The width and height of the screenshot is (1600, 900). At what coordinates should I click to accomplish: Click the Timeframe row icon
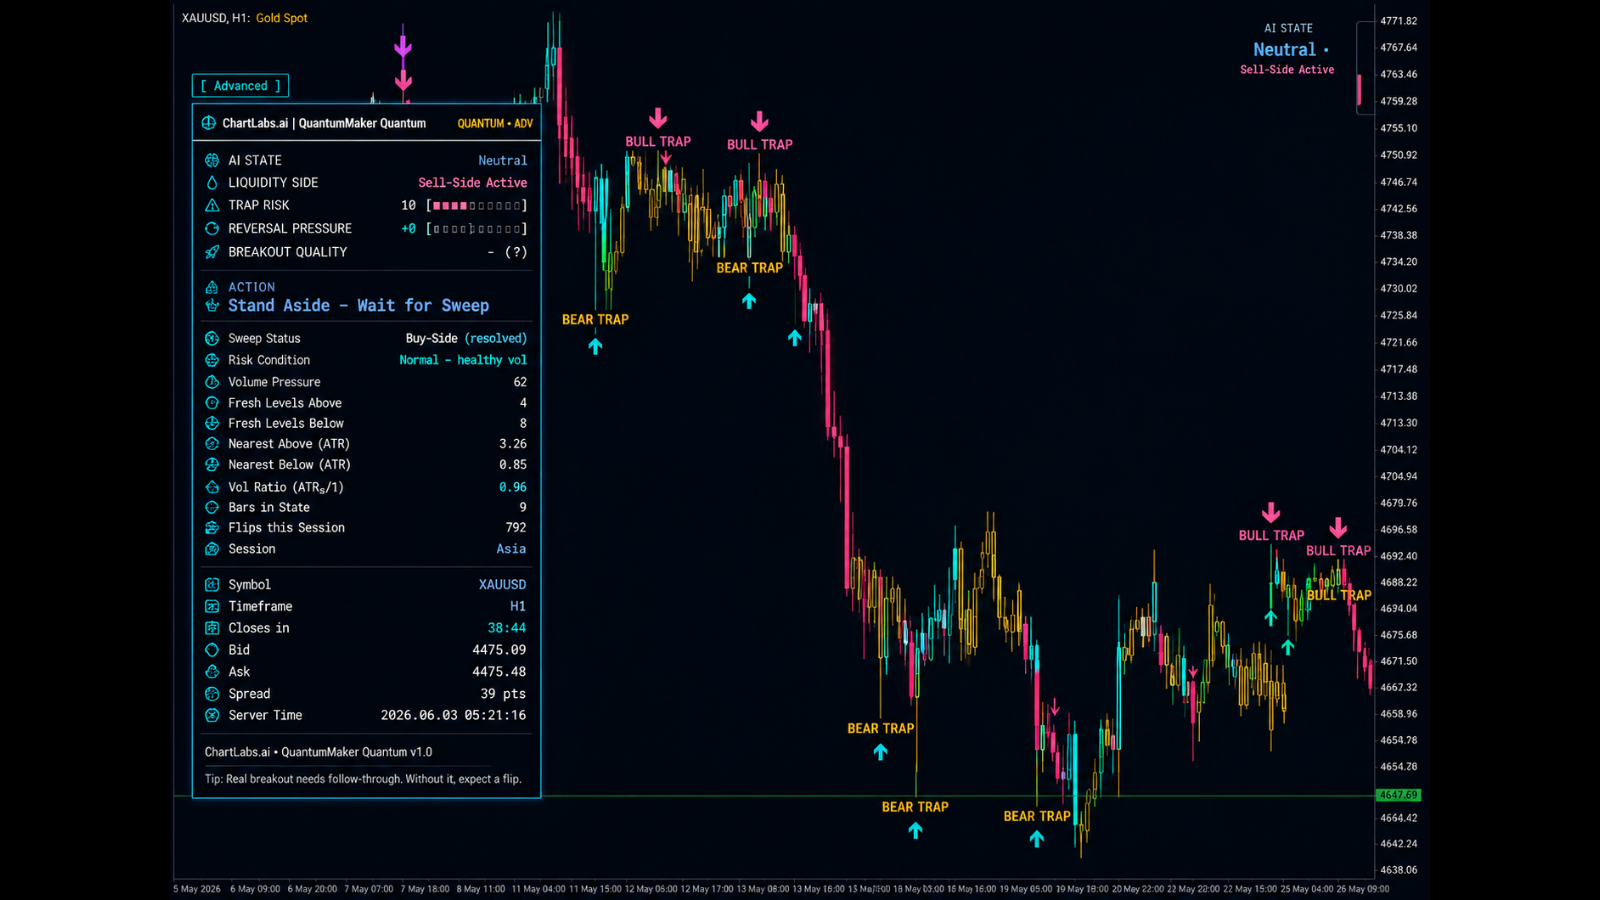point(212,606)
